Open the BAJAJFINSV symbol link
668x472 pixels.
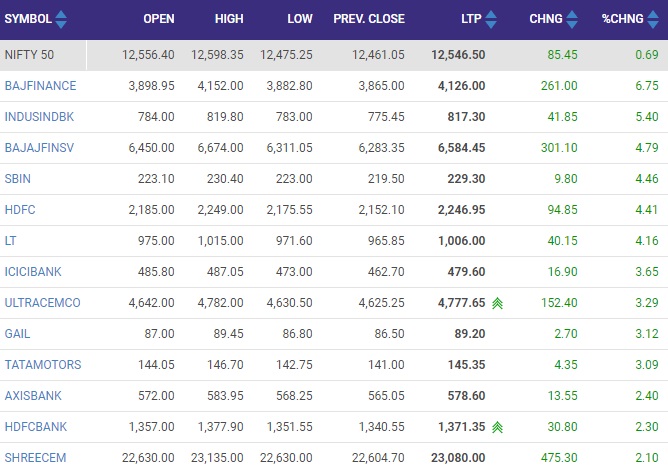point(39,148)
